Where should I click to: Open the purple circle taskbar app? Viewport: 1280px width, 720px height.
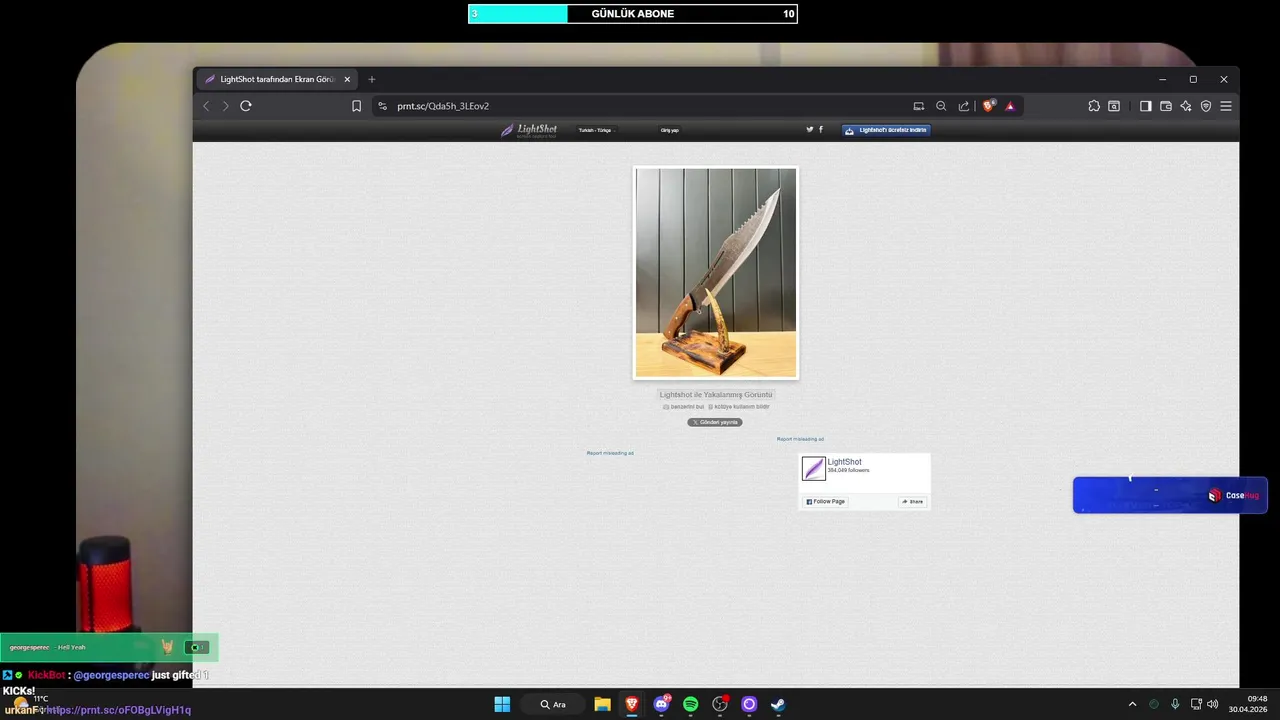click(749, 704)
